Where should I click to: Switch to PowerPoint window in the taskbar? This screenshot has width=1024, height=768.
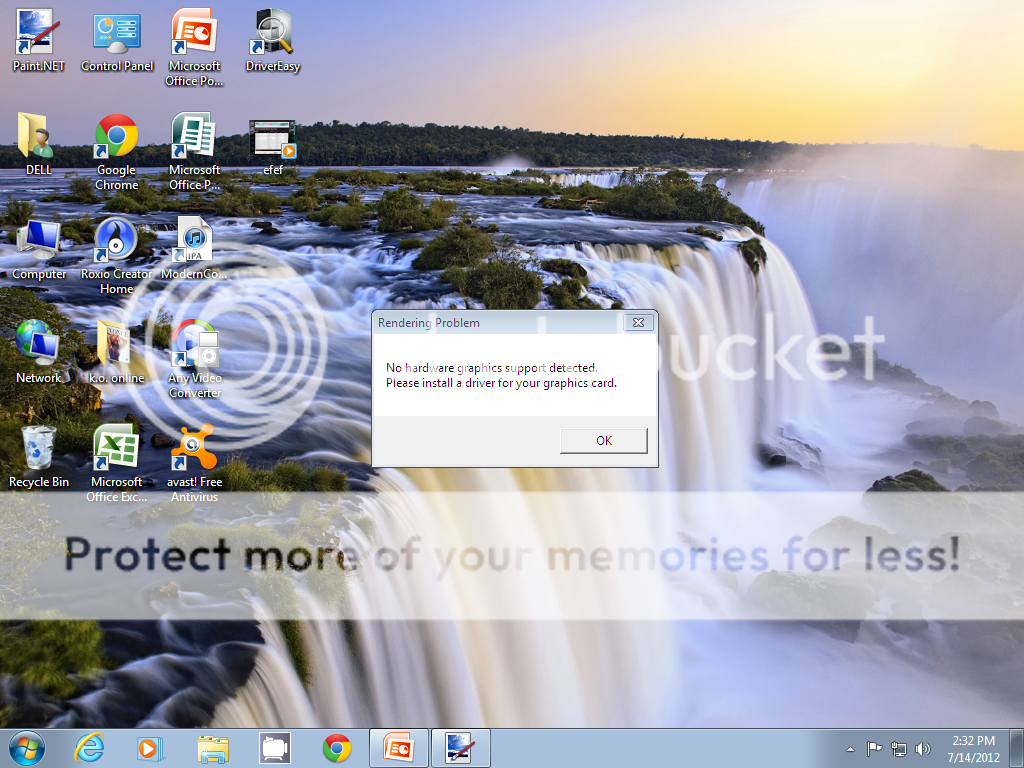399,747
